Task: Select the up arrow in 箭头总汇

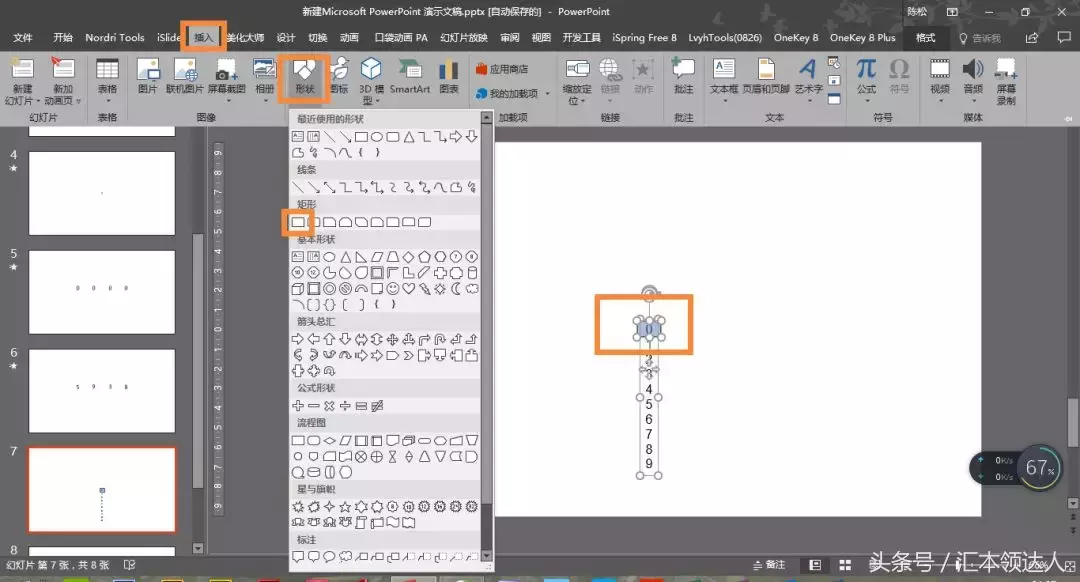Action: pyautogui.click(x=329, y=339)
